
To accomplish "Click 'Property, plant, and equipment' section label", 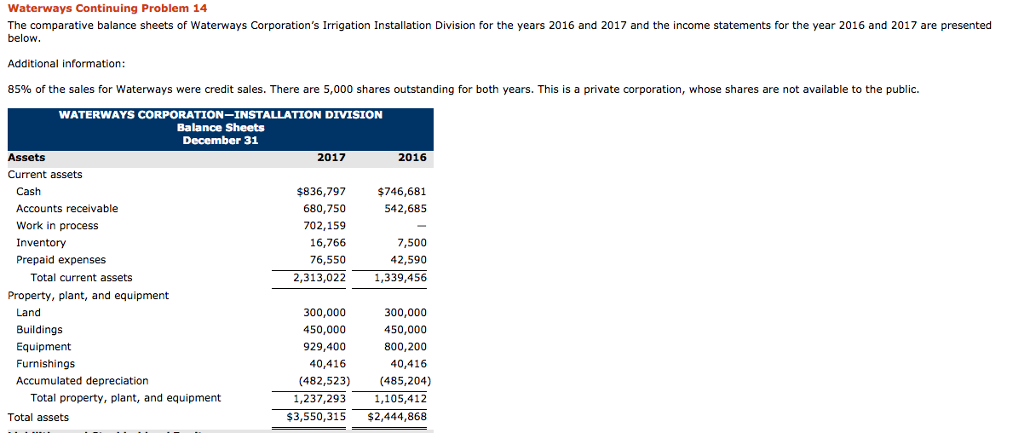I will (88, 295).
